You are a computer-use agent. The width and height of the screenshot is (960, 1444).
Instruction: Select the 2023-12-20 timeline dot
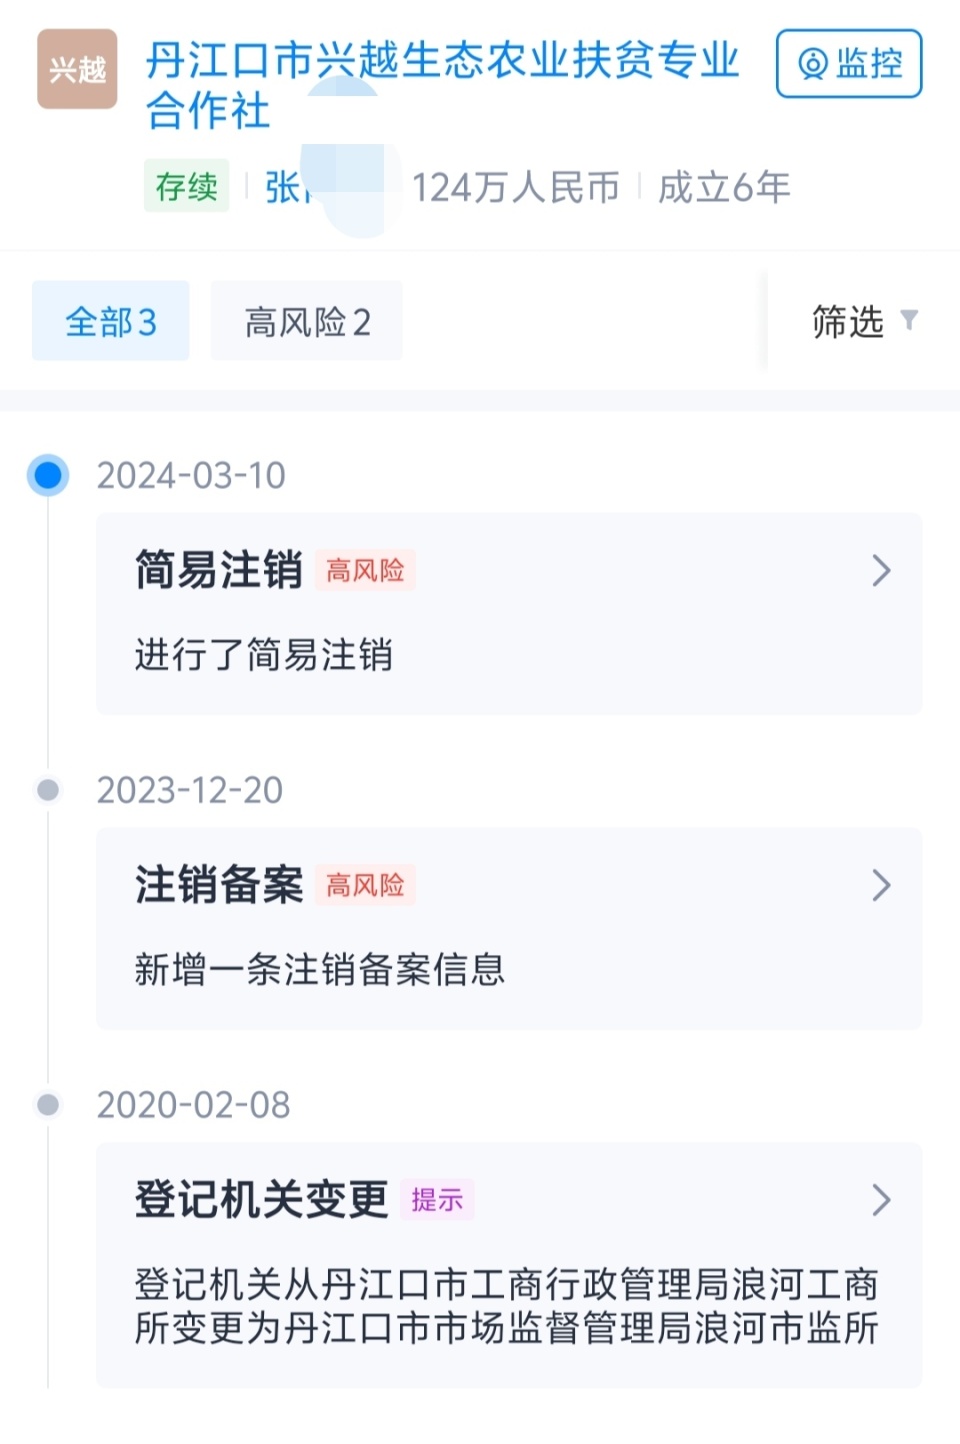click(x=48, y=790)
